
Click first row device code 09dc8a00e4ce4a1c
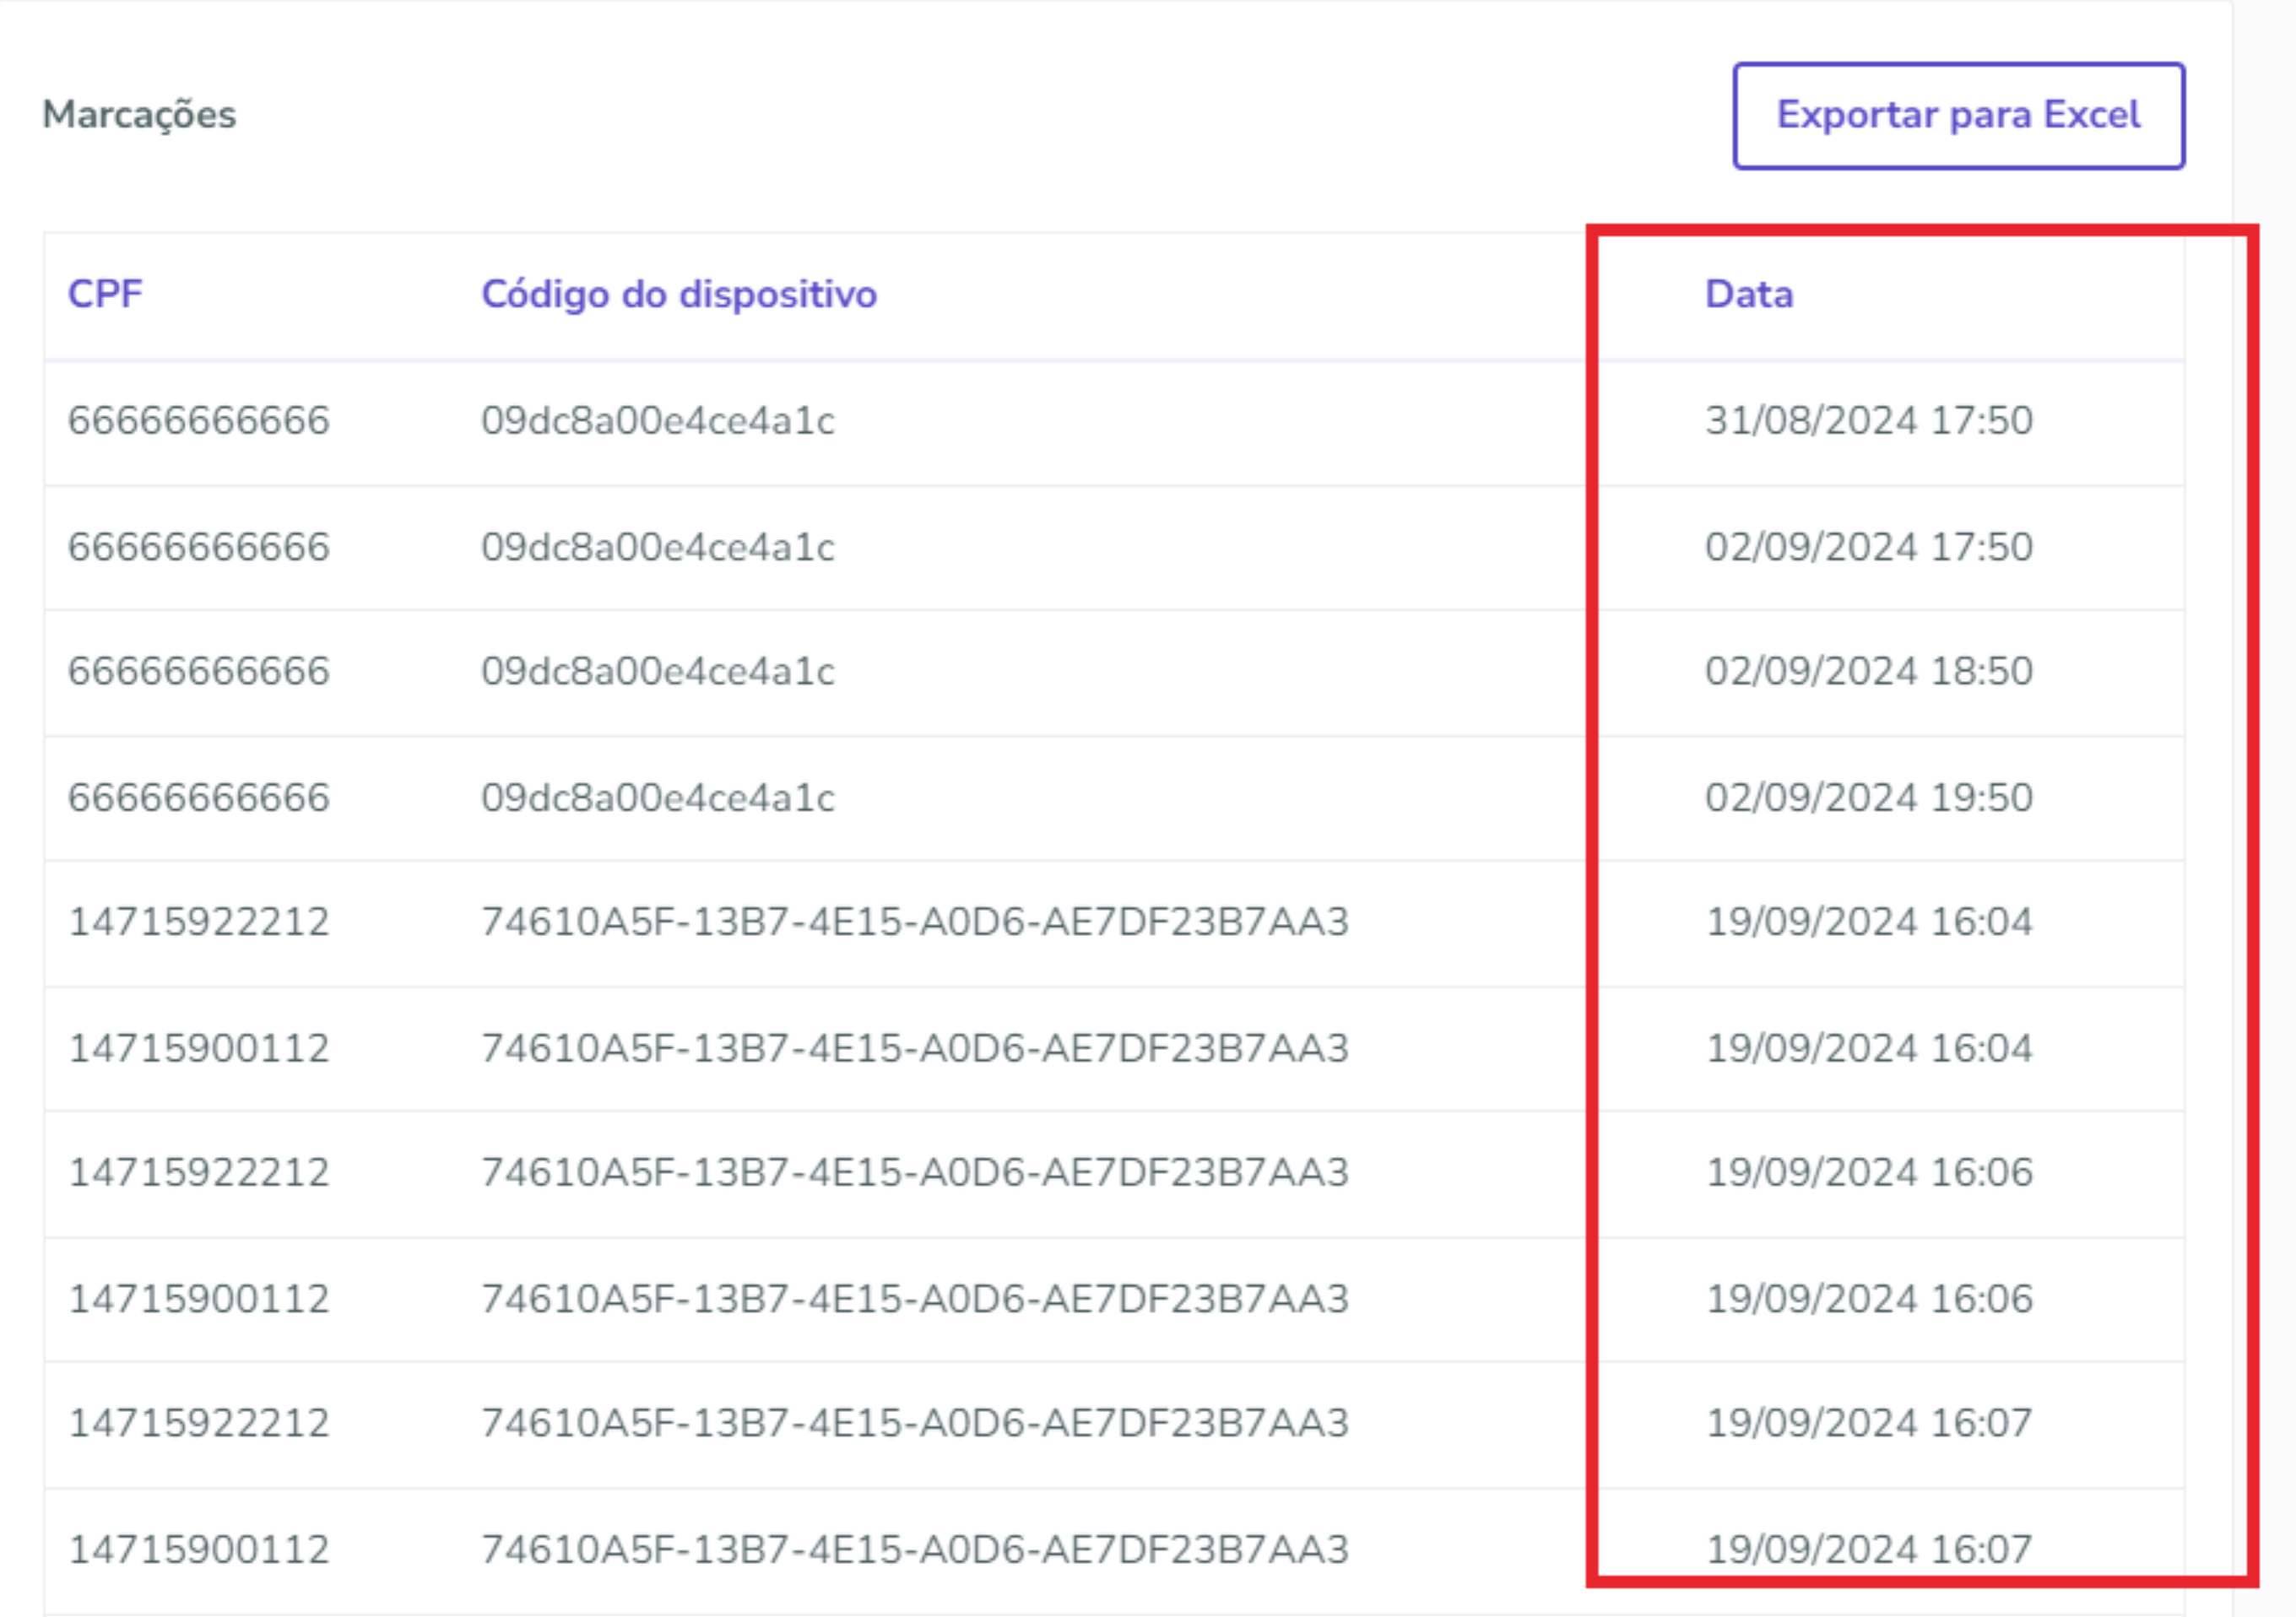tap(657, 421)
